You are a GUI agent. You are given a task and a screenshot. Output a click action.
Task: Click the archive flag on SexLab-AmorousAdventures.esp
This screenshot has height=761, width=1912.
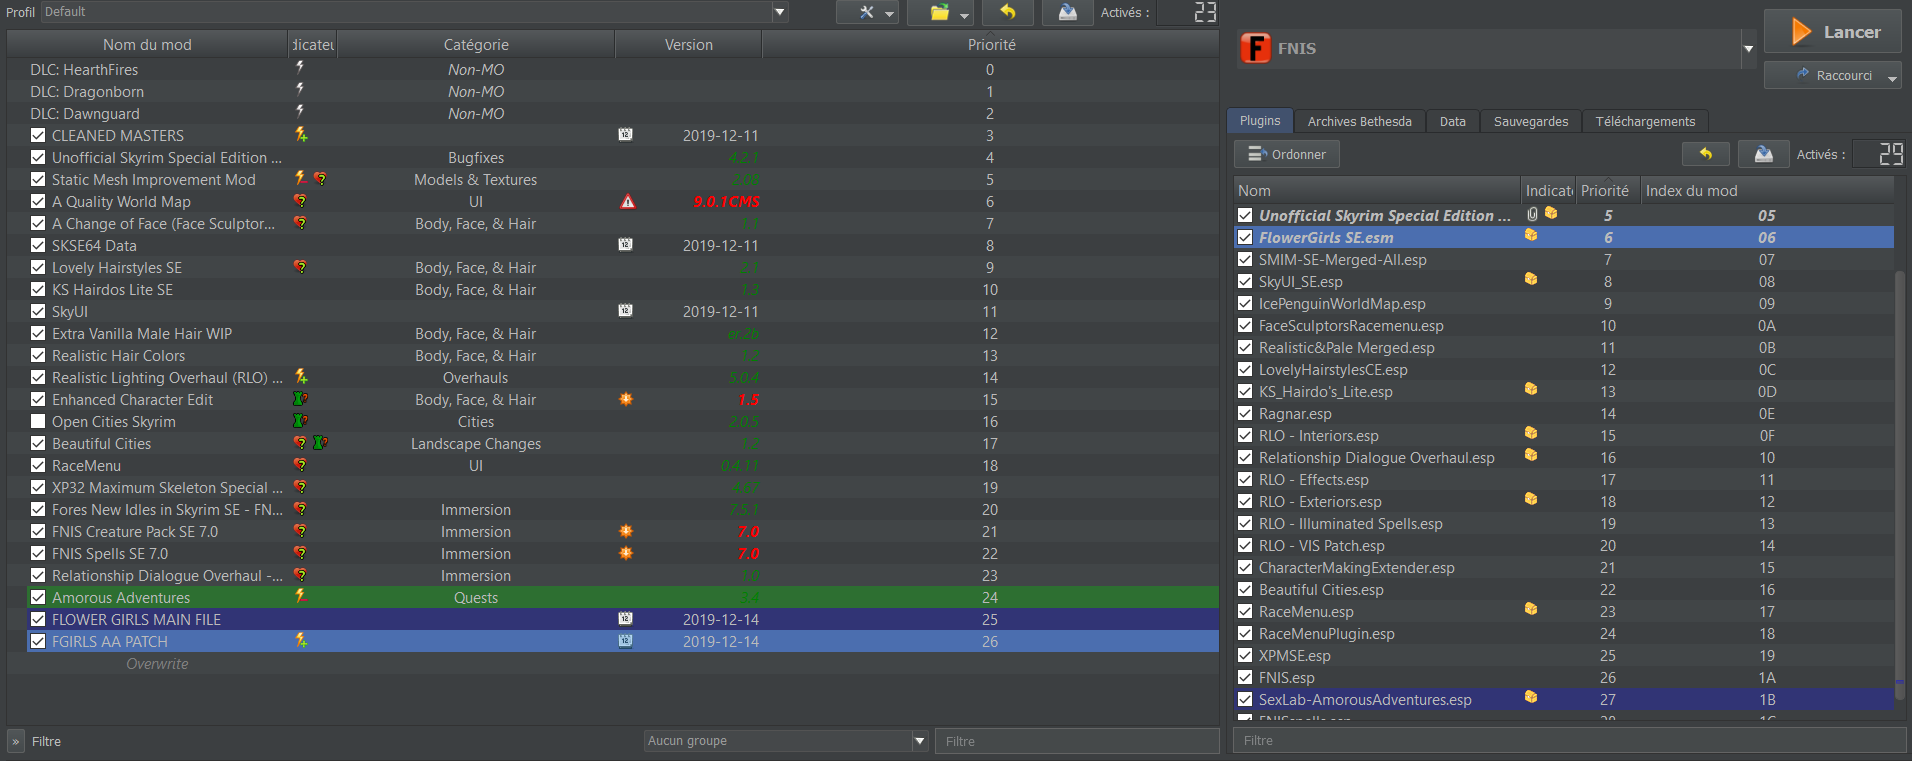1531,698
